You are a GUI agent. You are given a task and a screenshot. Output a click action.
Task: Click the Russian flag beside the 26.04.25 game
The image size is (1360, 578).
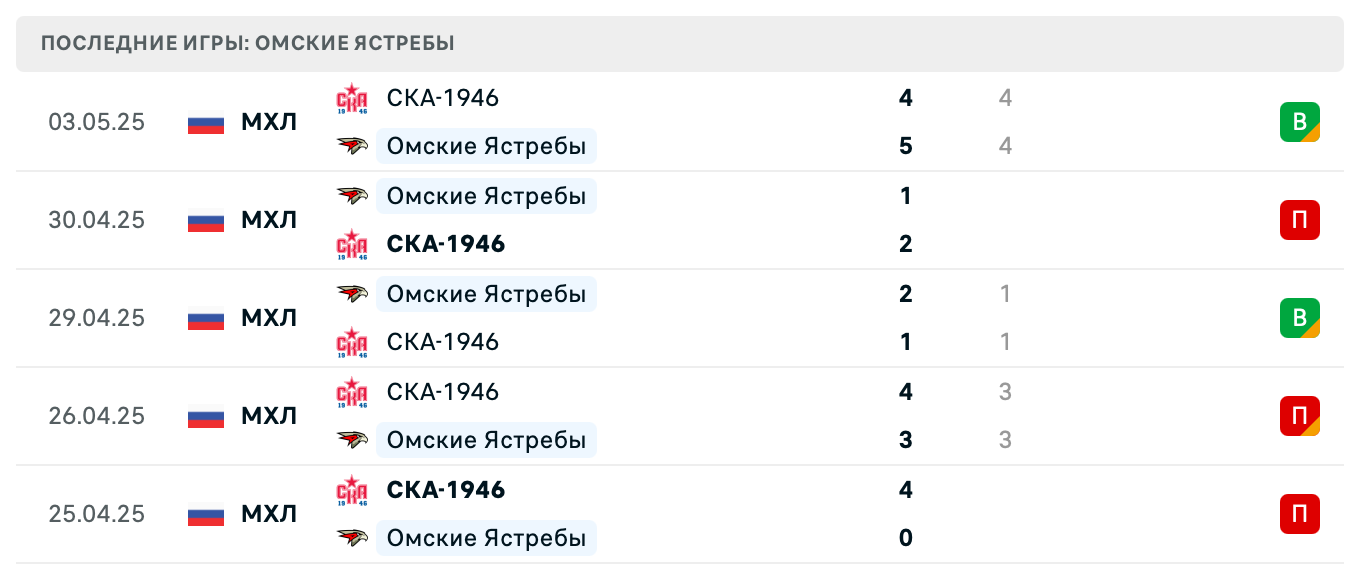(x=204, y=416)
